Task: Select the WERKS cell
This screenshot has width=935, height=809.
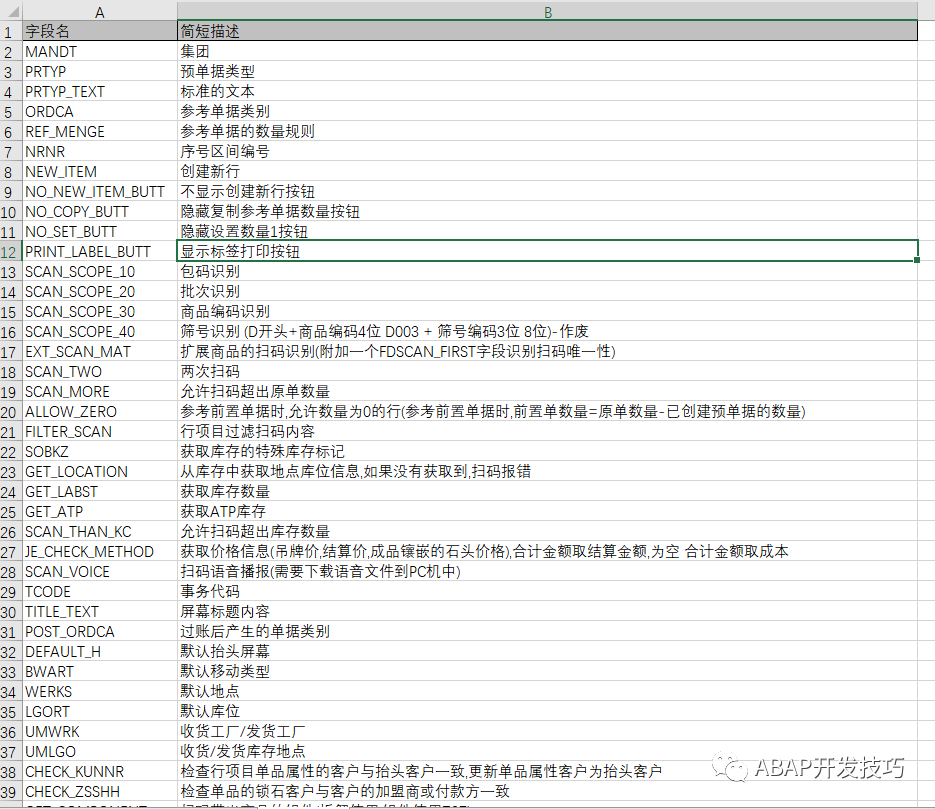Action: pos(100,691)
